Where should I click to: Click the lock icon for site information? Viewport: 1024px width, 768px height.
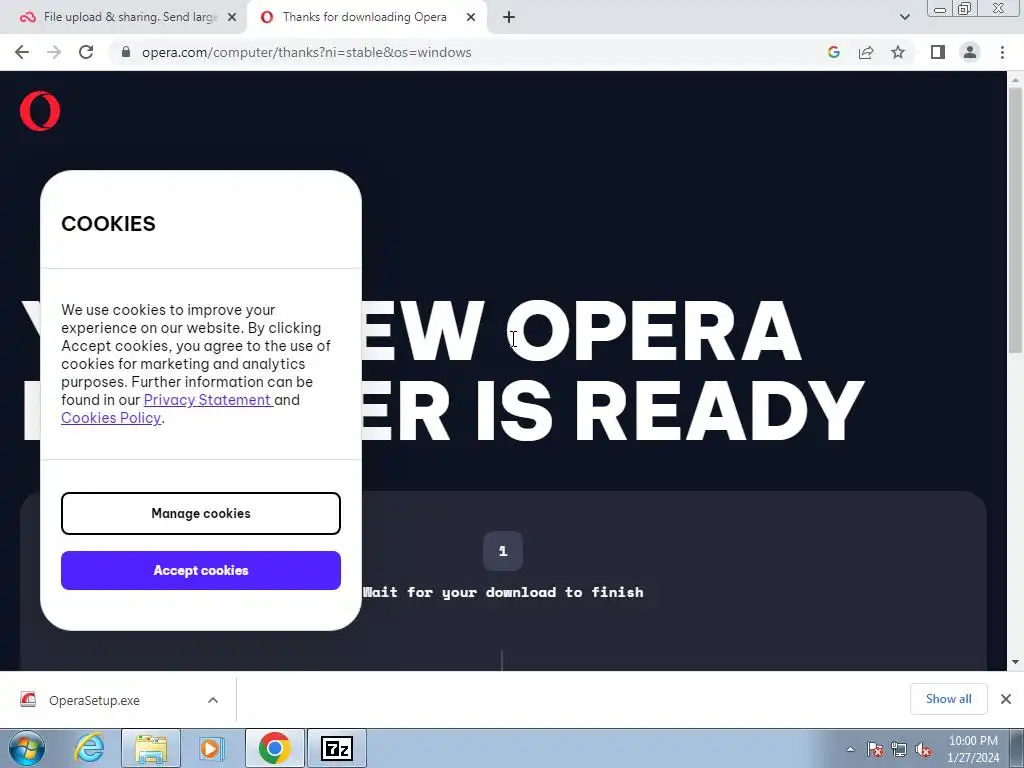coord(126,52)
